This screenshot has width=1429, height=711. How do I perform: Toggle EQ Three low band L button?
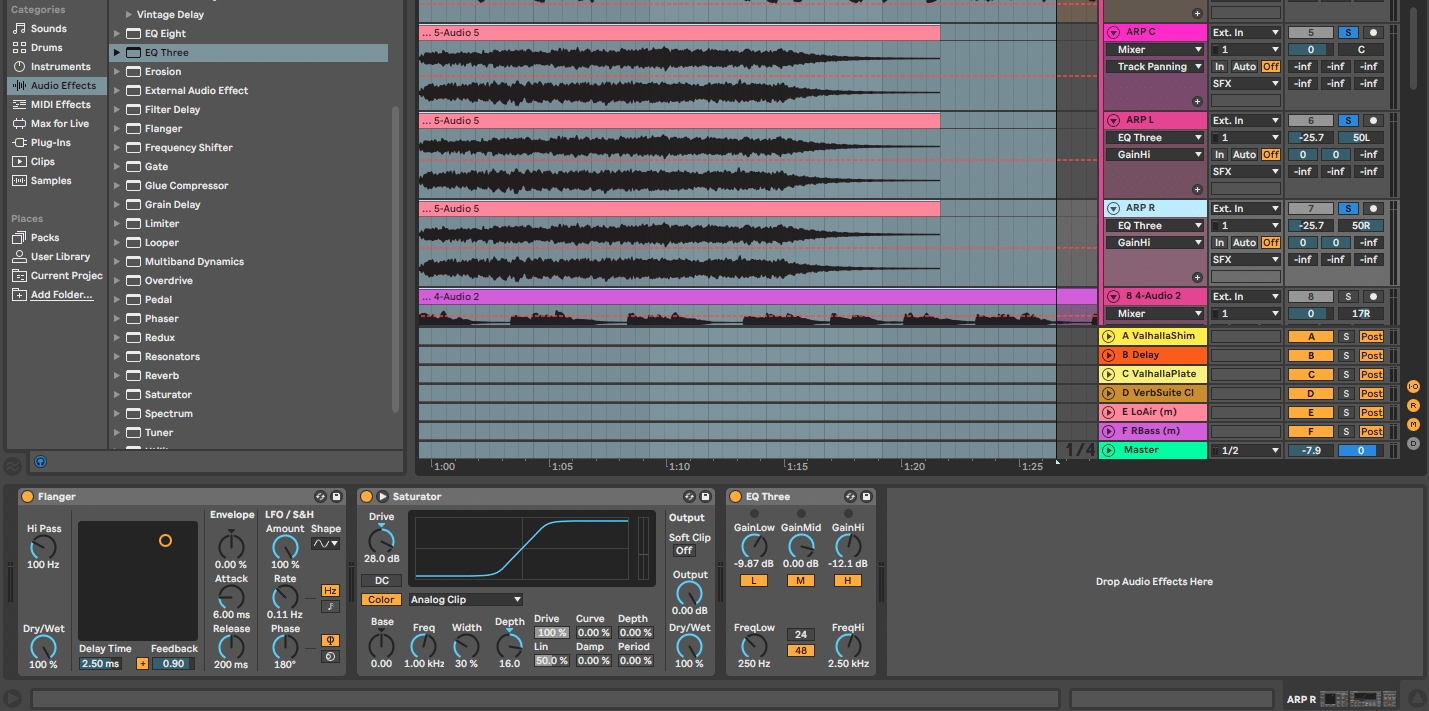(753, 581)
